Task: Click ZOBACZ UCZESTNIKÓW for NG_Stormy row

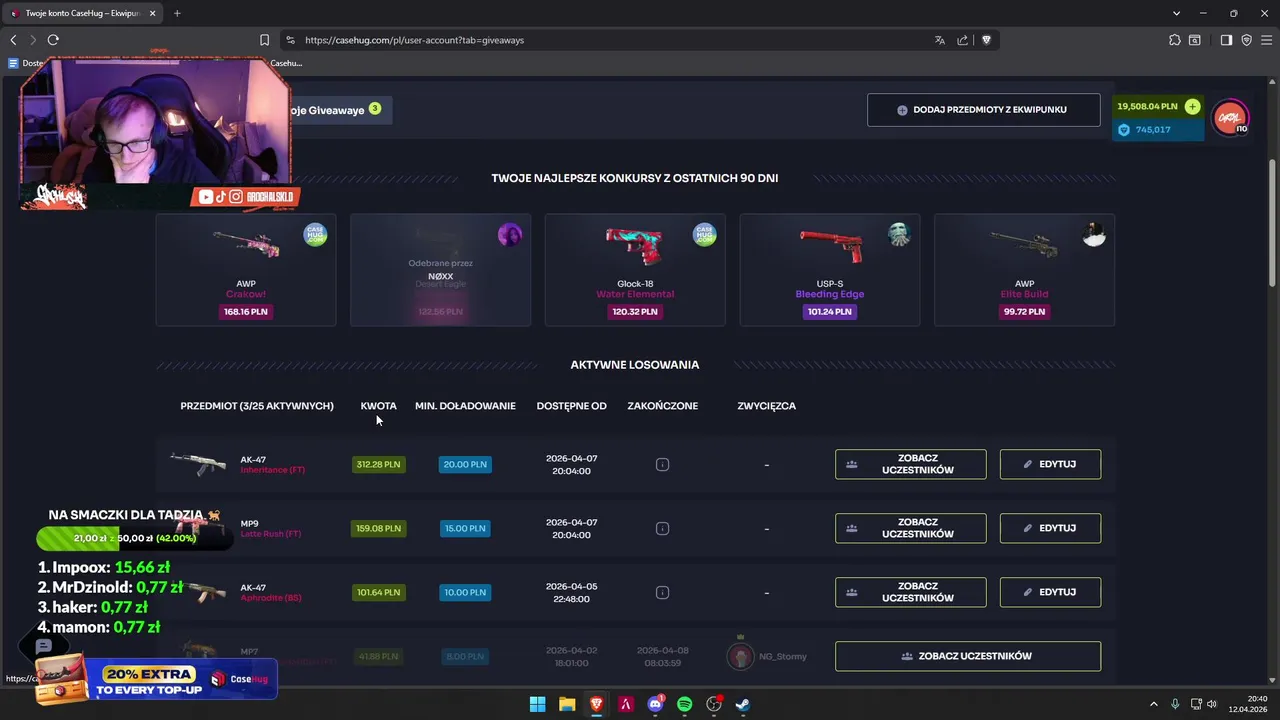Action: pyautogui.click(x=968, y=656)
